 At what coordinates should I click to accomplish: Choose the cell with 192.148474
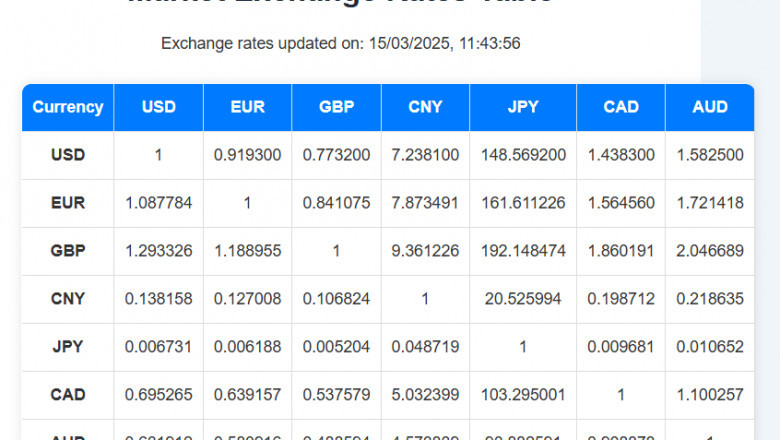523,251
